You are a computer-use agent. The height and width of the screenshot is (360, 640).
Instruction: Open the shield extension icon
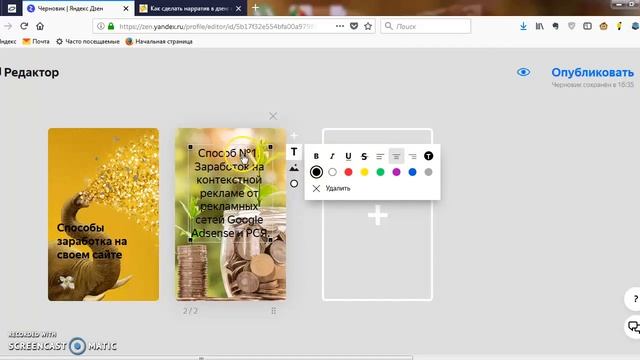(x=571, y=26)
